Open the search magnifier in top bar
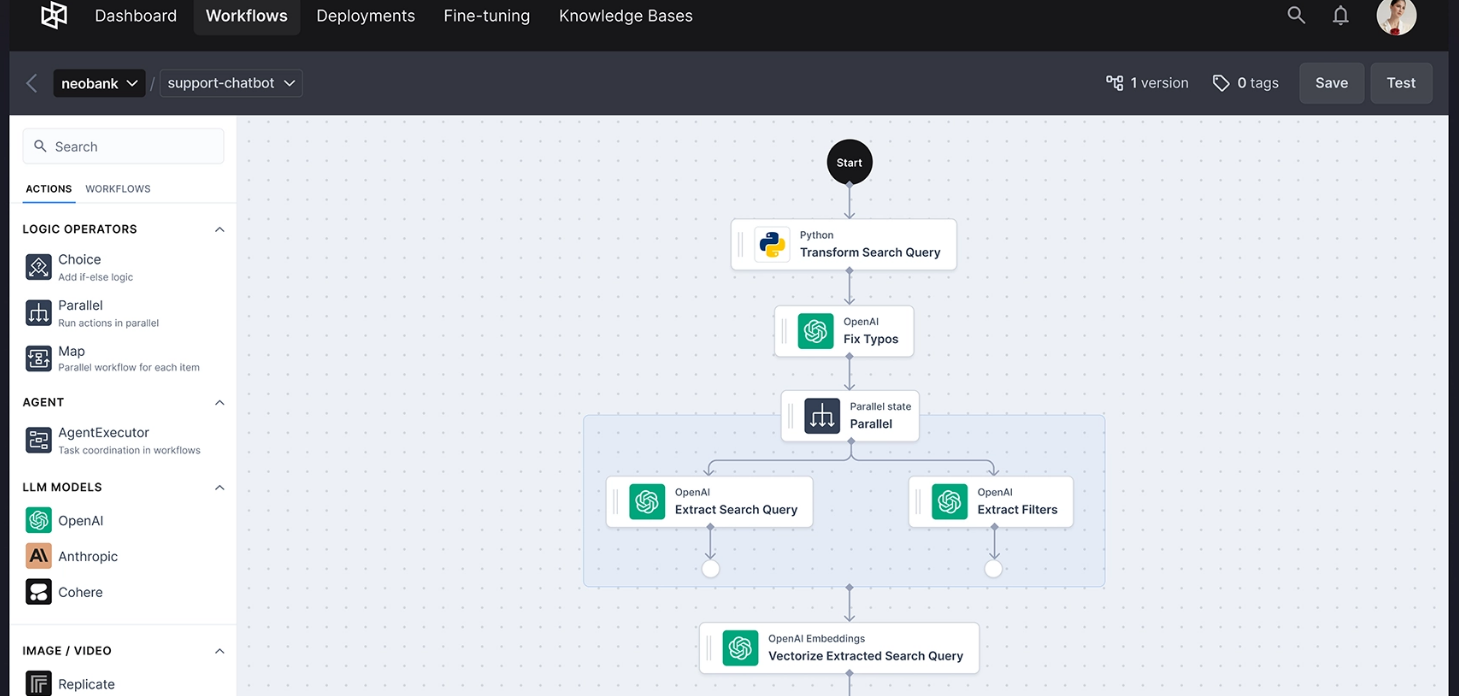 1296,15
